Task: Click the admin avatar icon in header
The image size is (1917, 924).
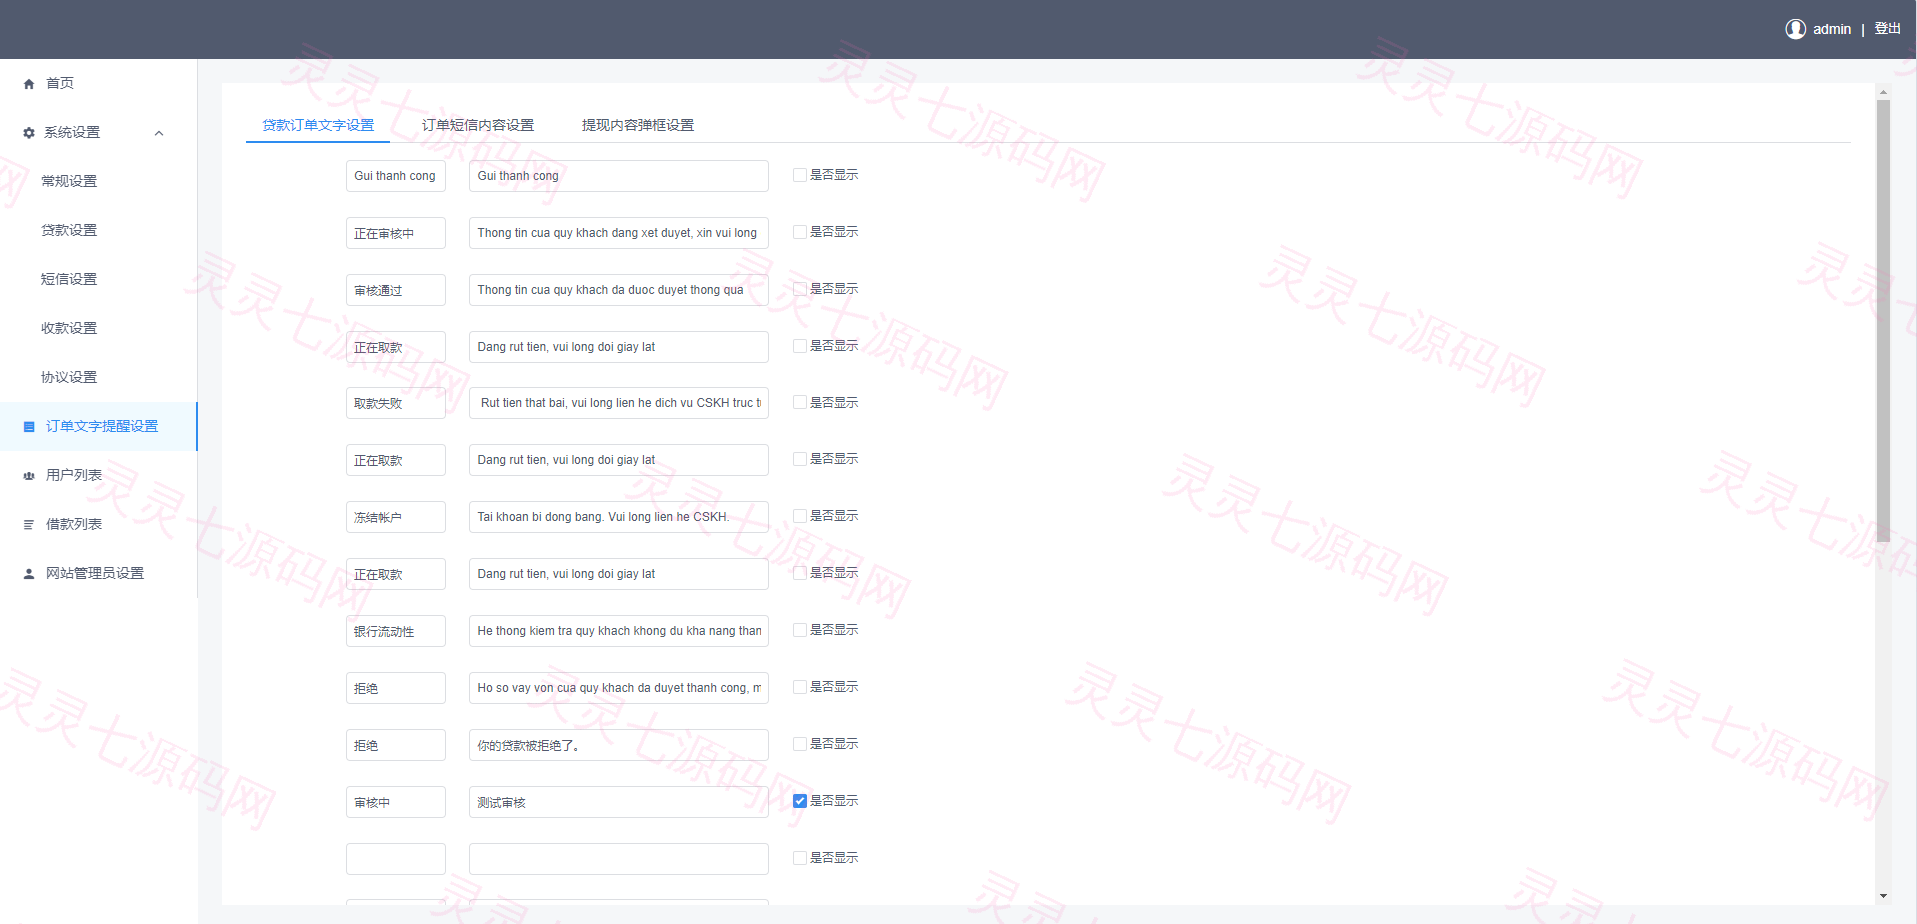Action: [1796, 29]
